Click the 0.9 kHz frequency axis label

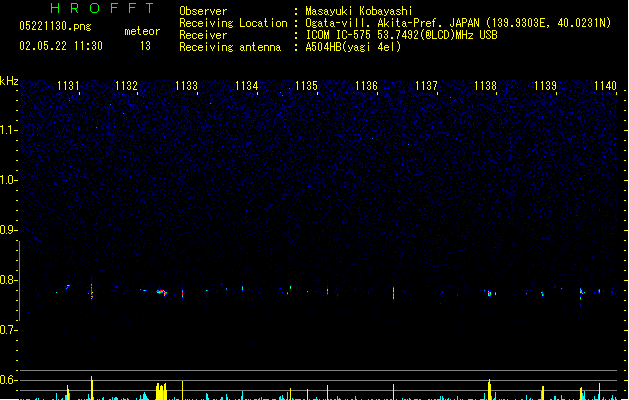point(8,230)
